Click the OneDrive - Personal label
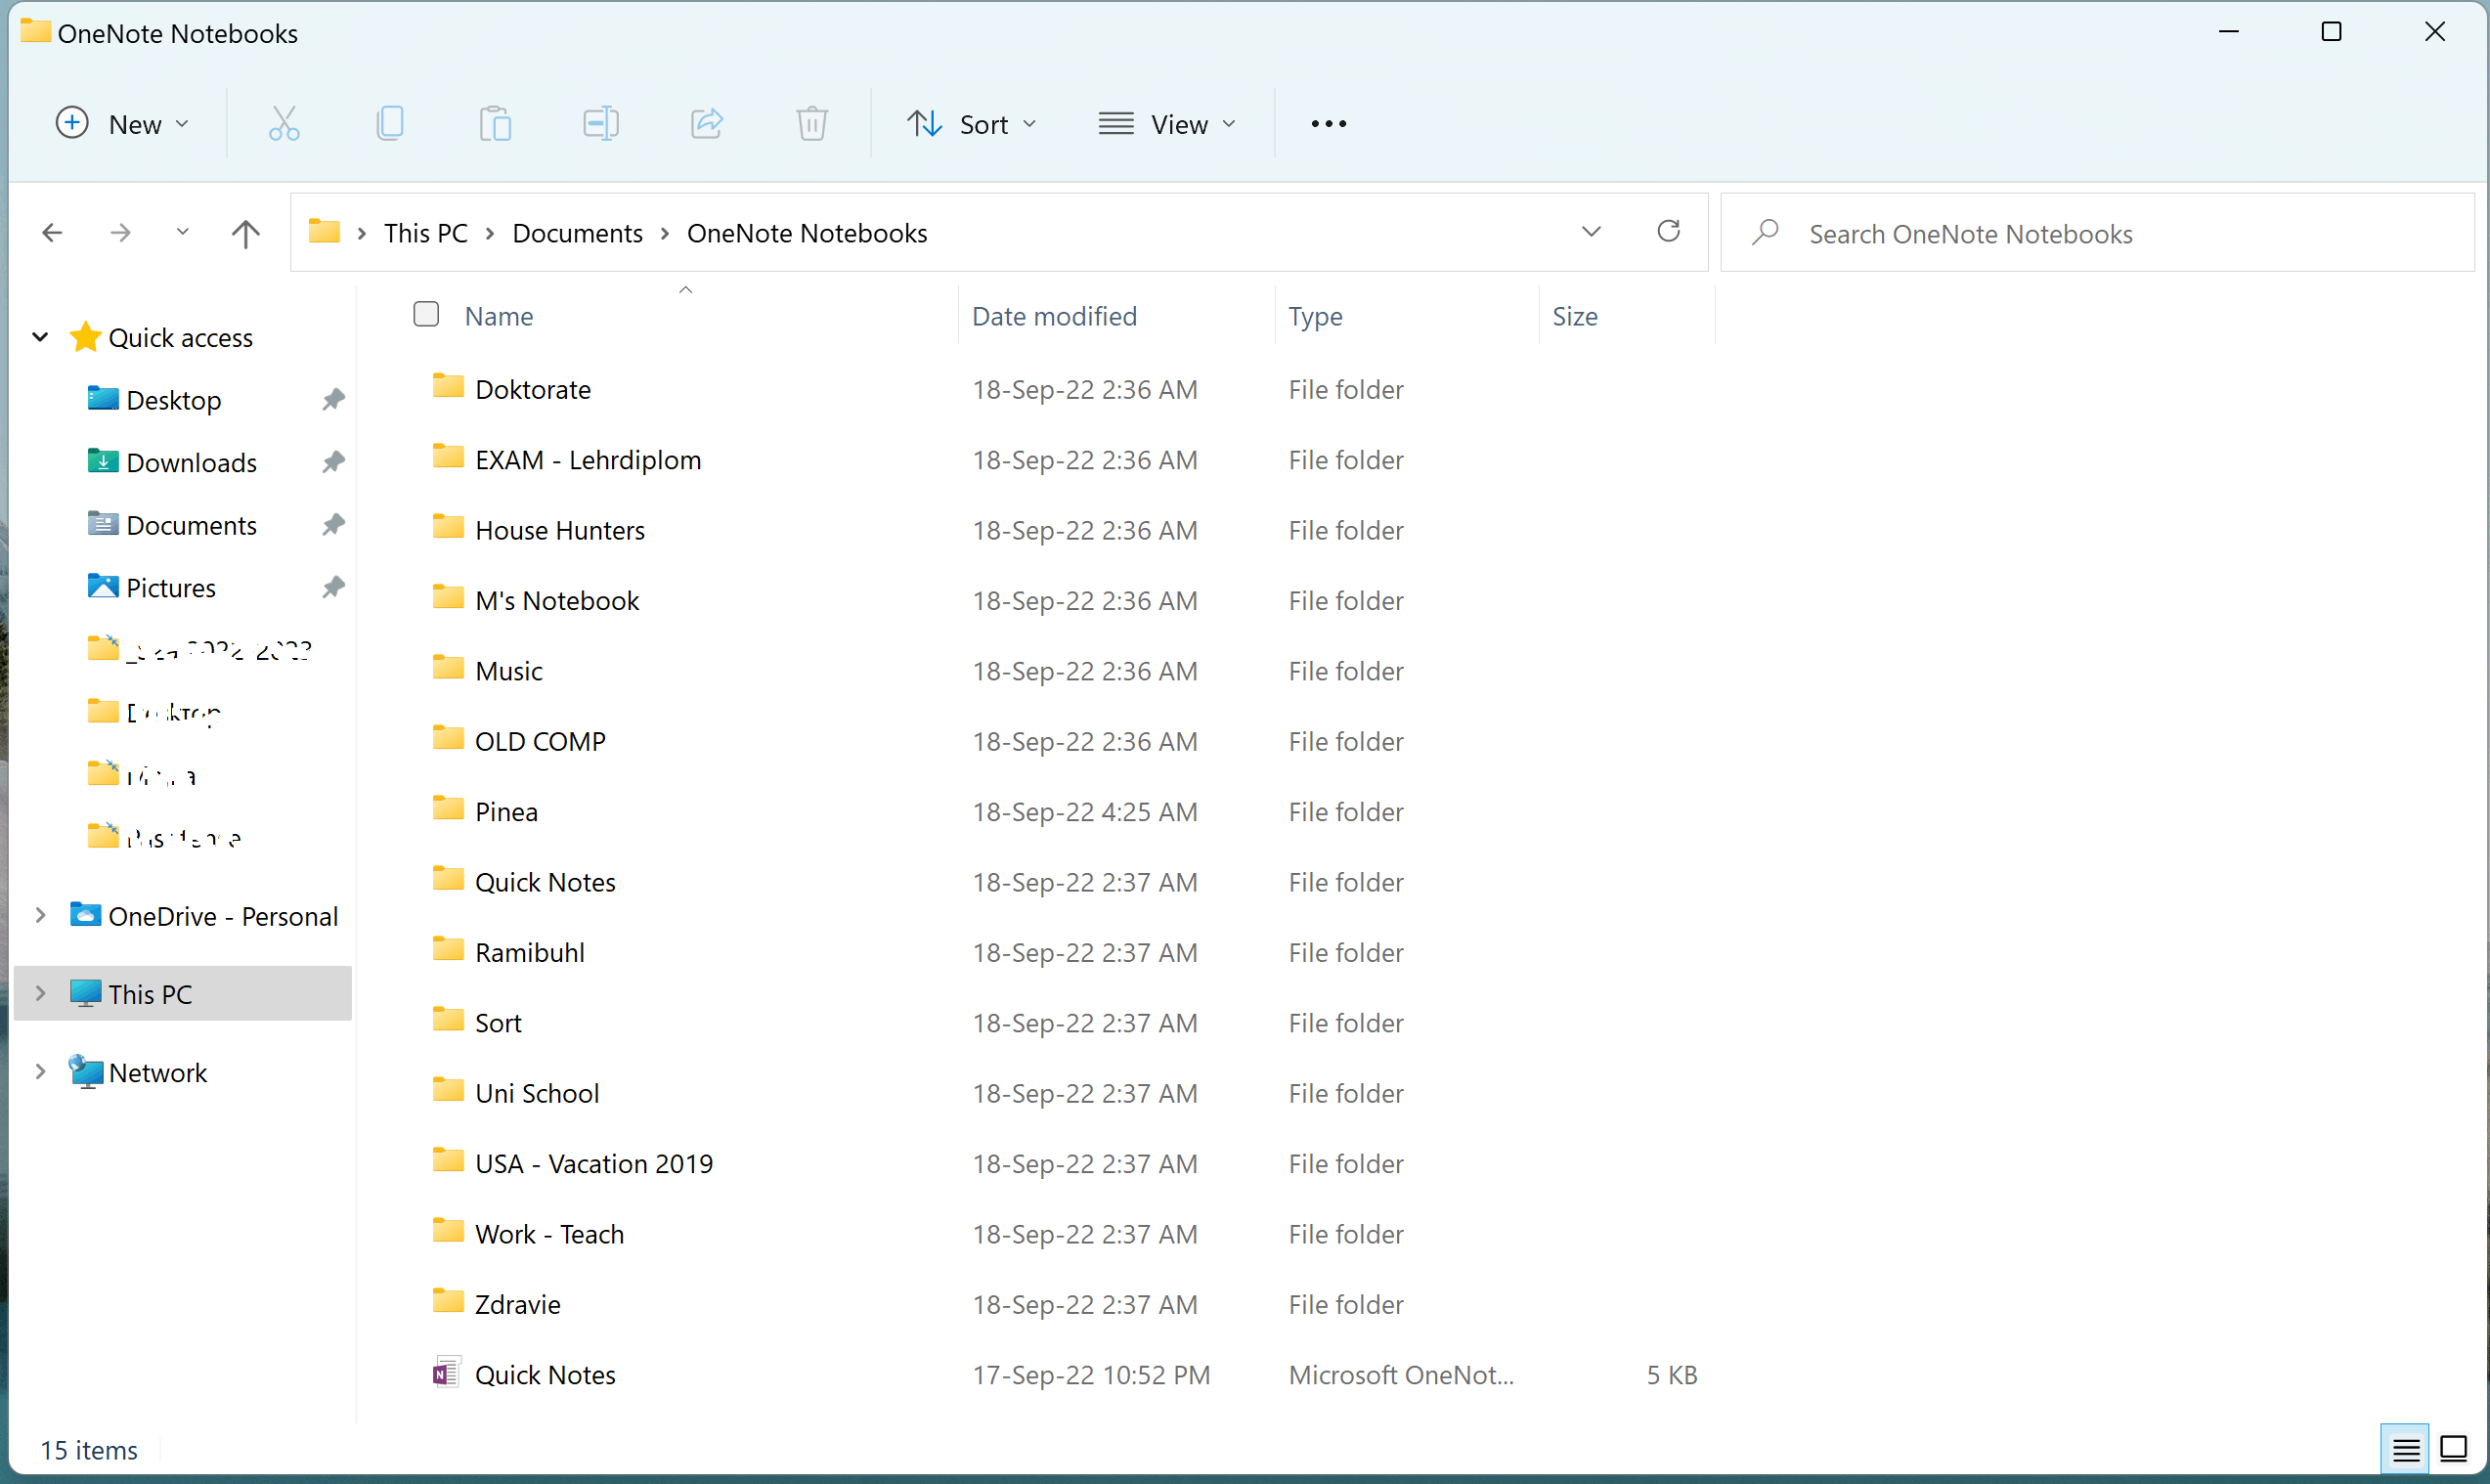 (x=223, y=916)
